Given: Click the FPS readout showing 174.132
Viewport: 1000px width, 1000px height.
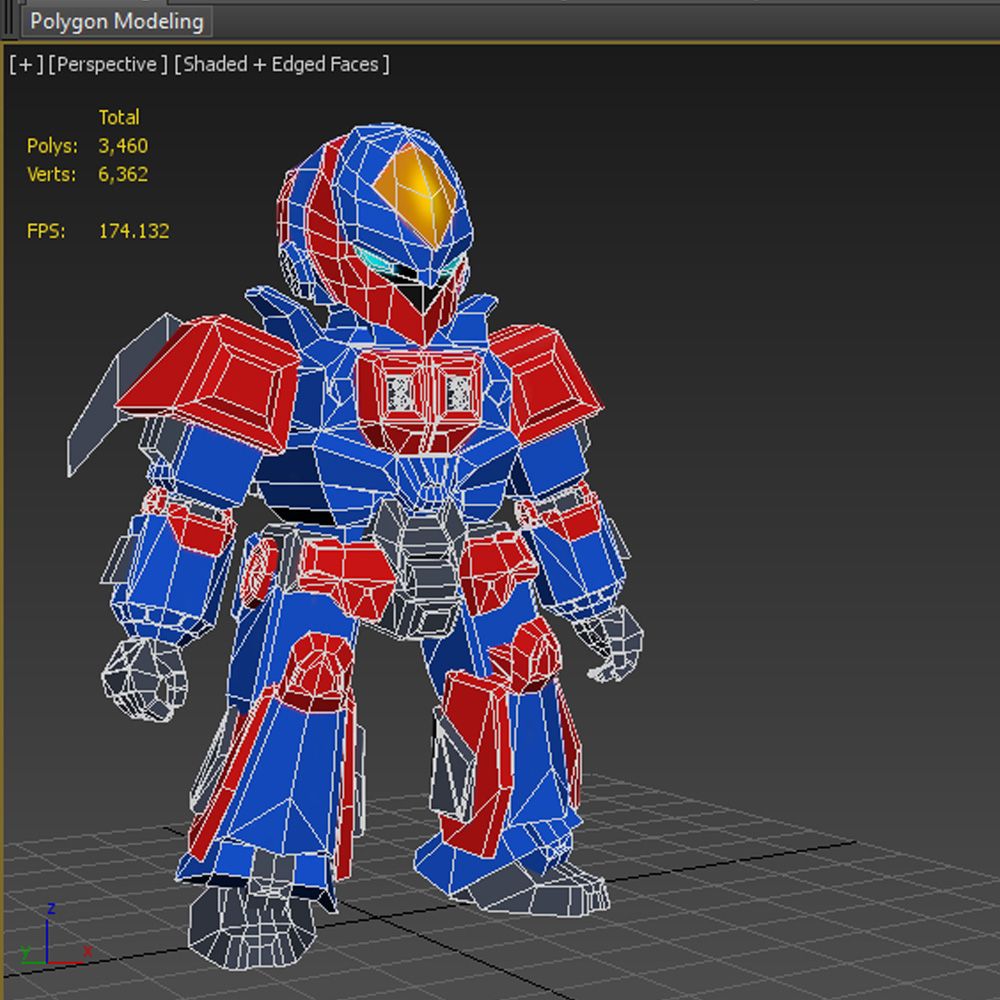Looking at the screenshot, I should tap(133, 230).
